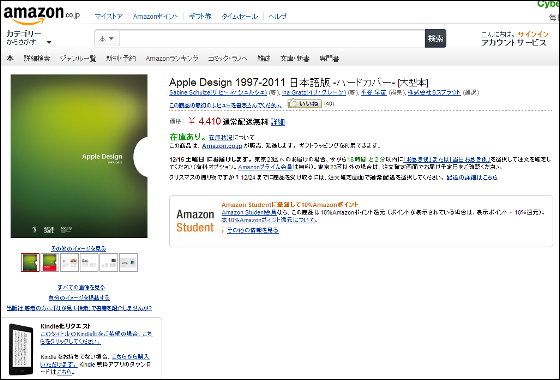560x380 pixels.
Task: Select ジャンル一覧 in the navigation bar
Action: tap(78, 58)
